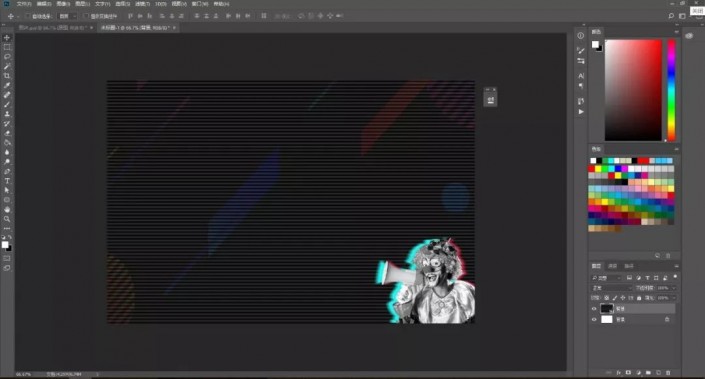
Task: Hide the top layer using eye icon
Action: (594, 309)
